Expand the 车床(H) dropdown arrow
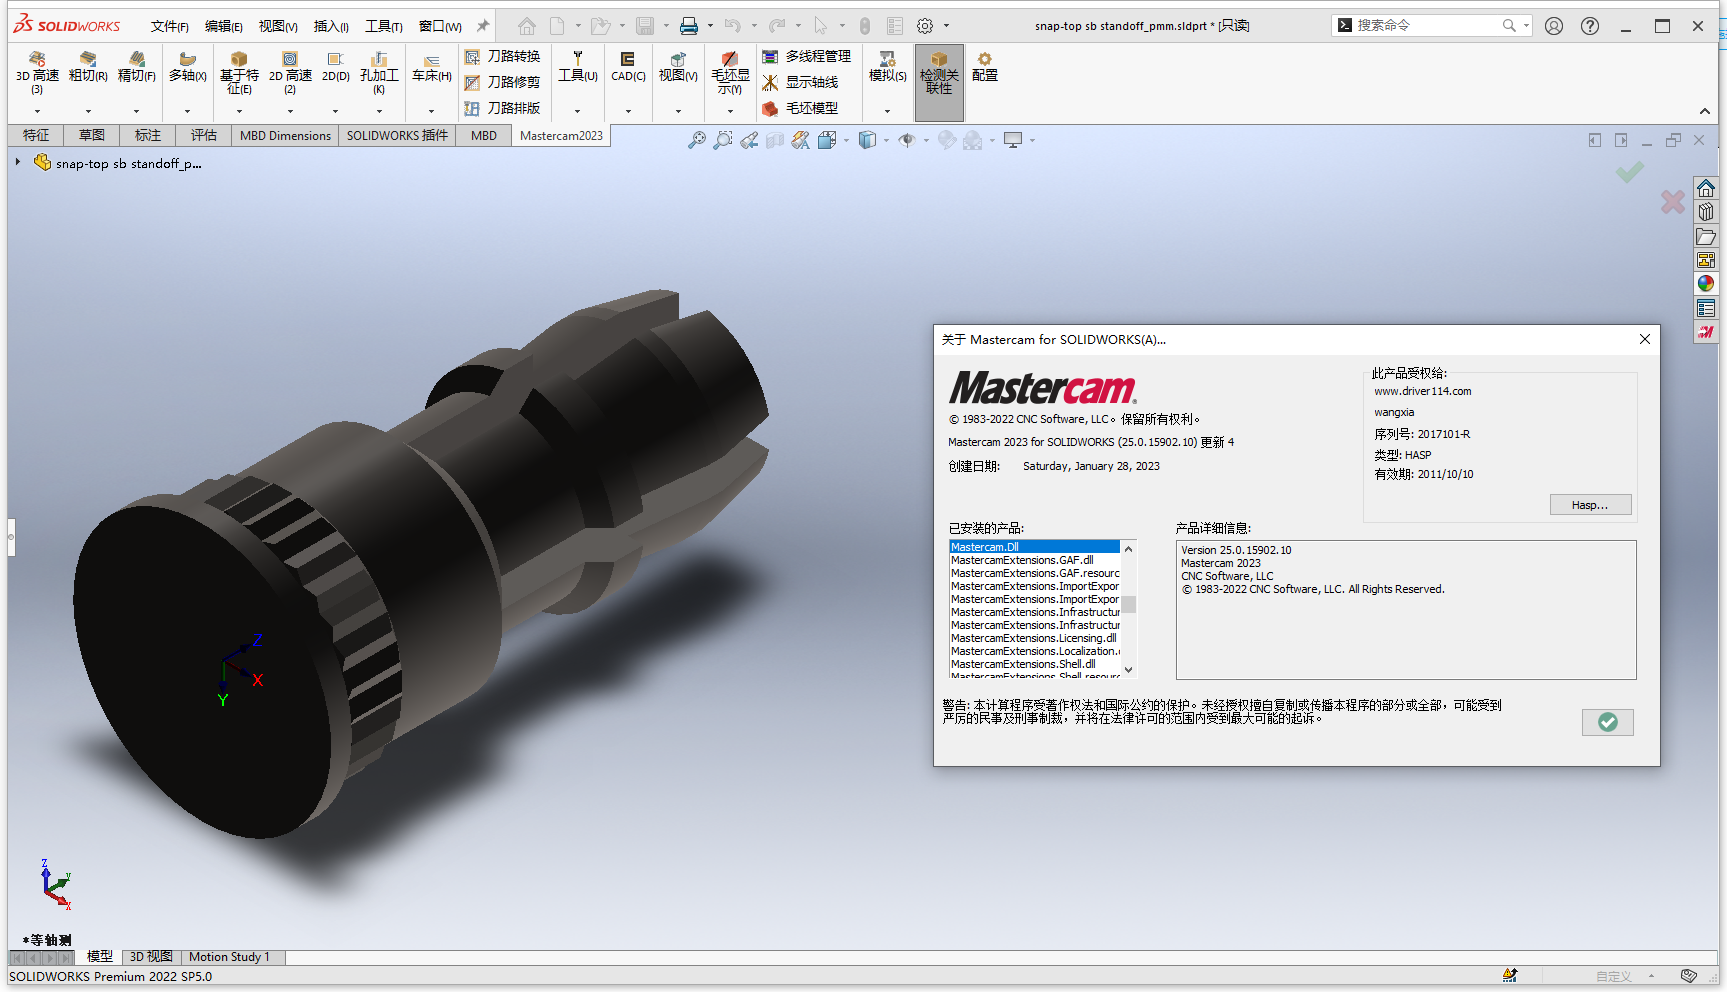This screenshot has width=1727, height=992. click(431, 111)
